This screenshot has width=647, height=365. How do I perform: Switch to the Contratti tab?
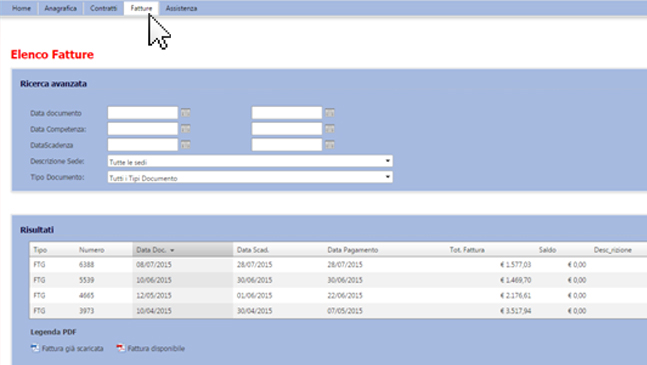(104, 8)
